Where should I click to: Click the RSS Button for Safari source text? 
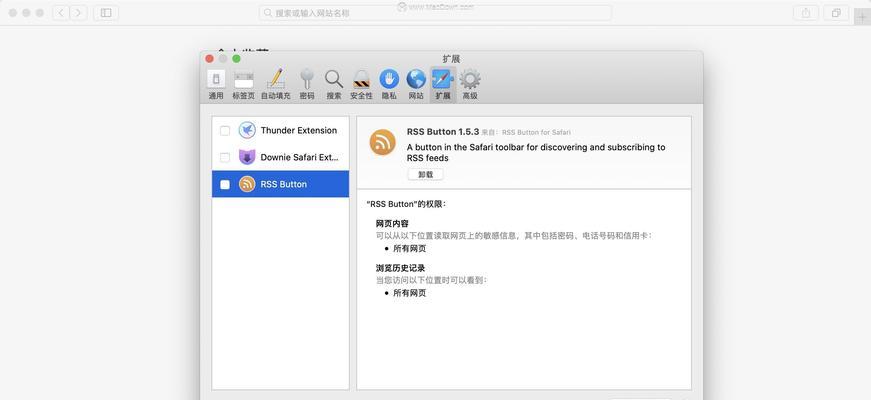536,132
